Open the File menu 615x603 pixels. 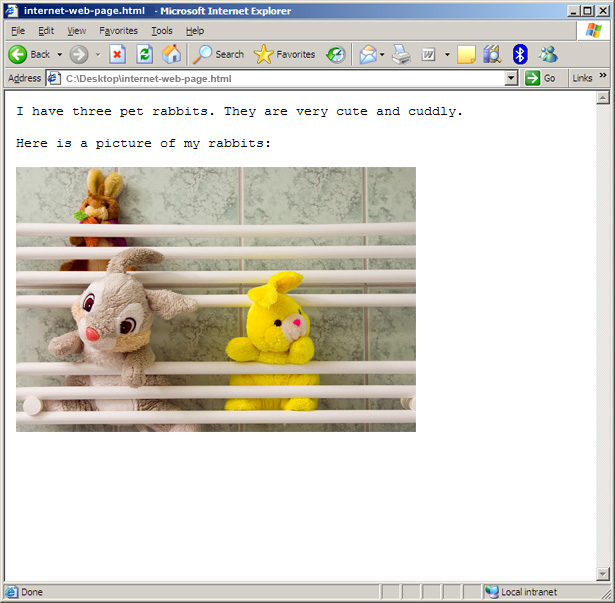pyautogui.click(x=18, y=31)
